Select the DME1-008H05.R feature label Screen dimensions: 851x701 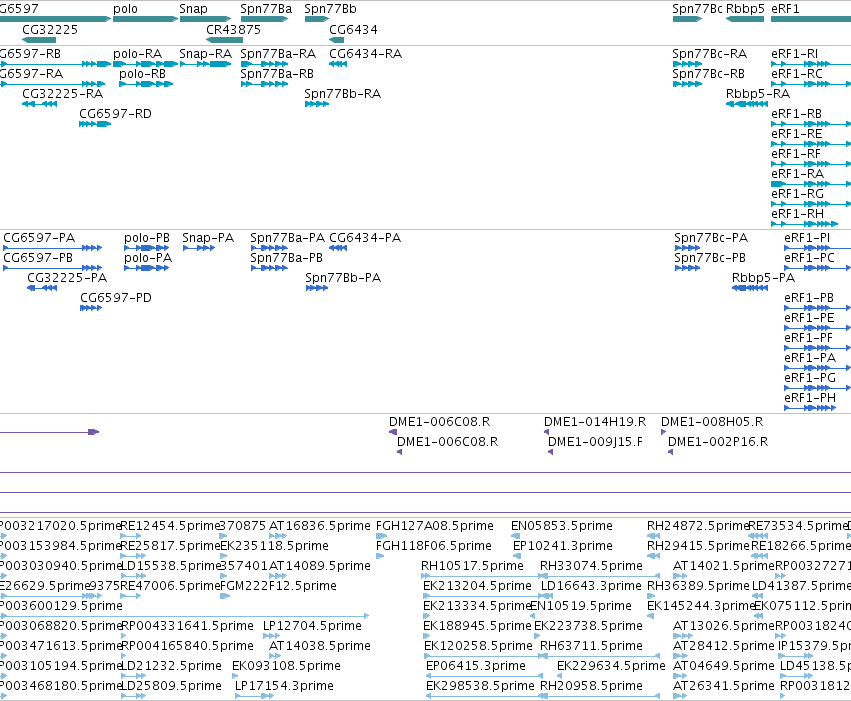click(x=712, y=422)
